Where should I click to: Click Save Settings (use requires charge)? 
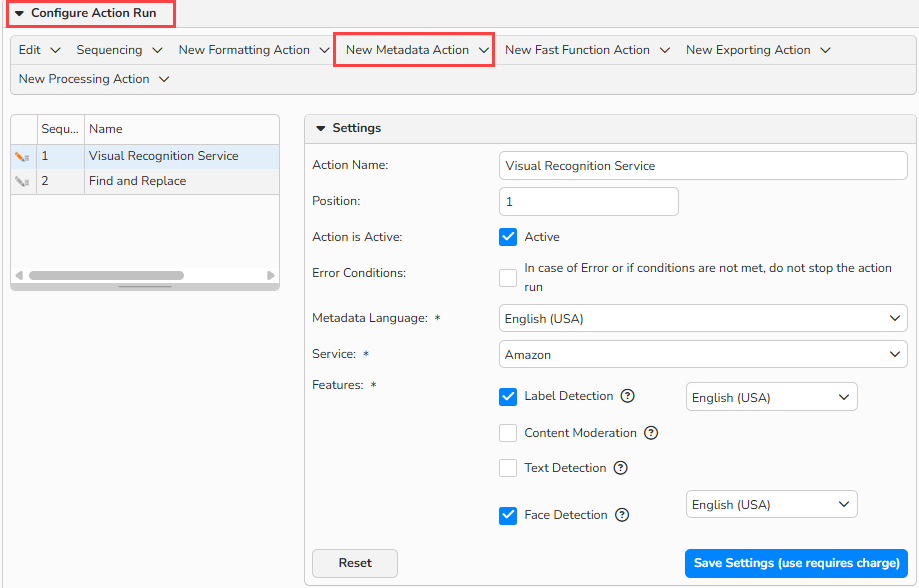pyautogui.click(x=796, y=563)
